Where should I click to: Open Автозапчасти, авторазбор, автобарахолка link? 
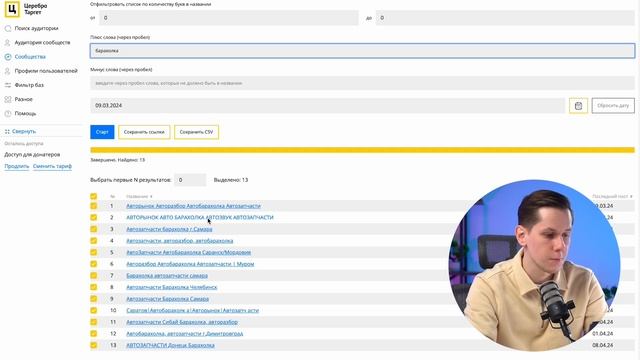coord(180,240)
